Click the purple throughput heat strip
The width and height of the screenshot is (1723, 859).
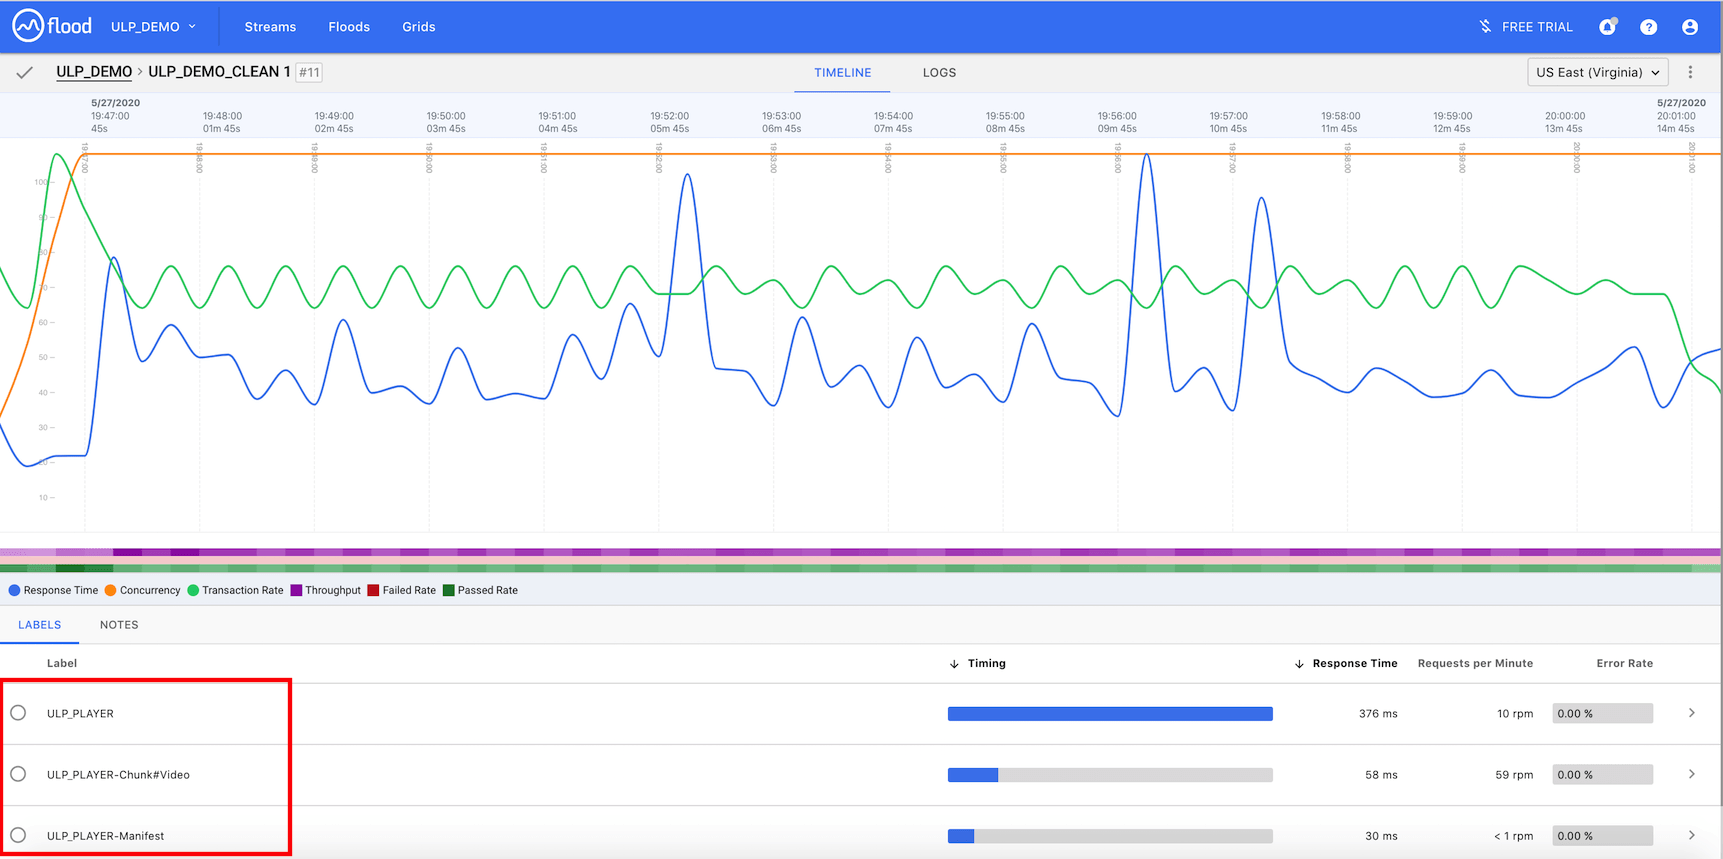coord(860,552)
